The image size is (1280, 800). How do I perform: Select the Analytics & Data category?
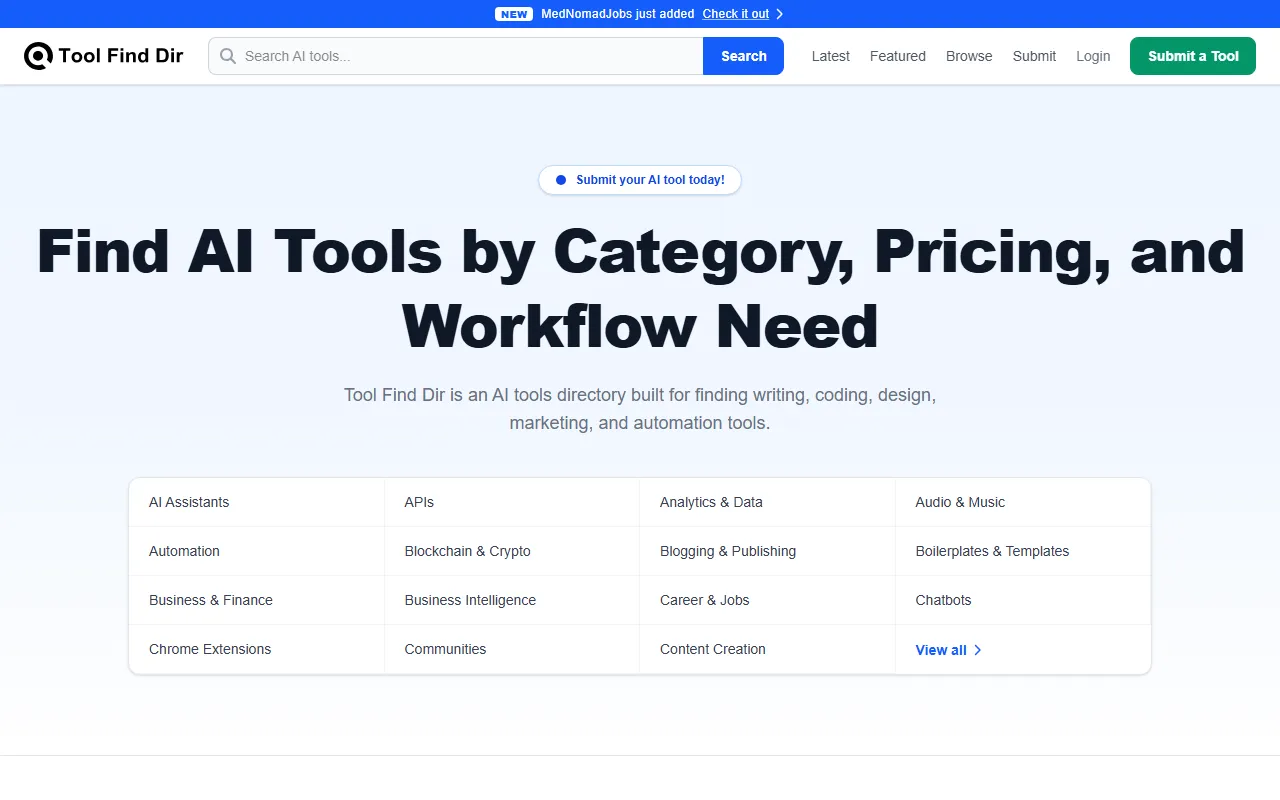[x=711, y=502]
